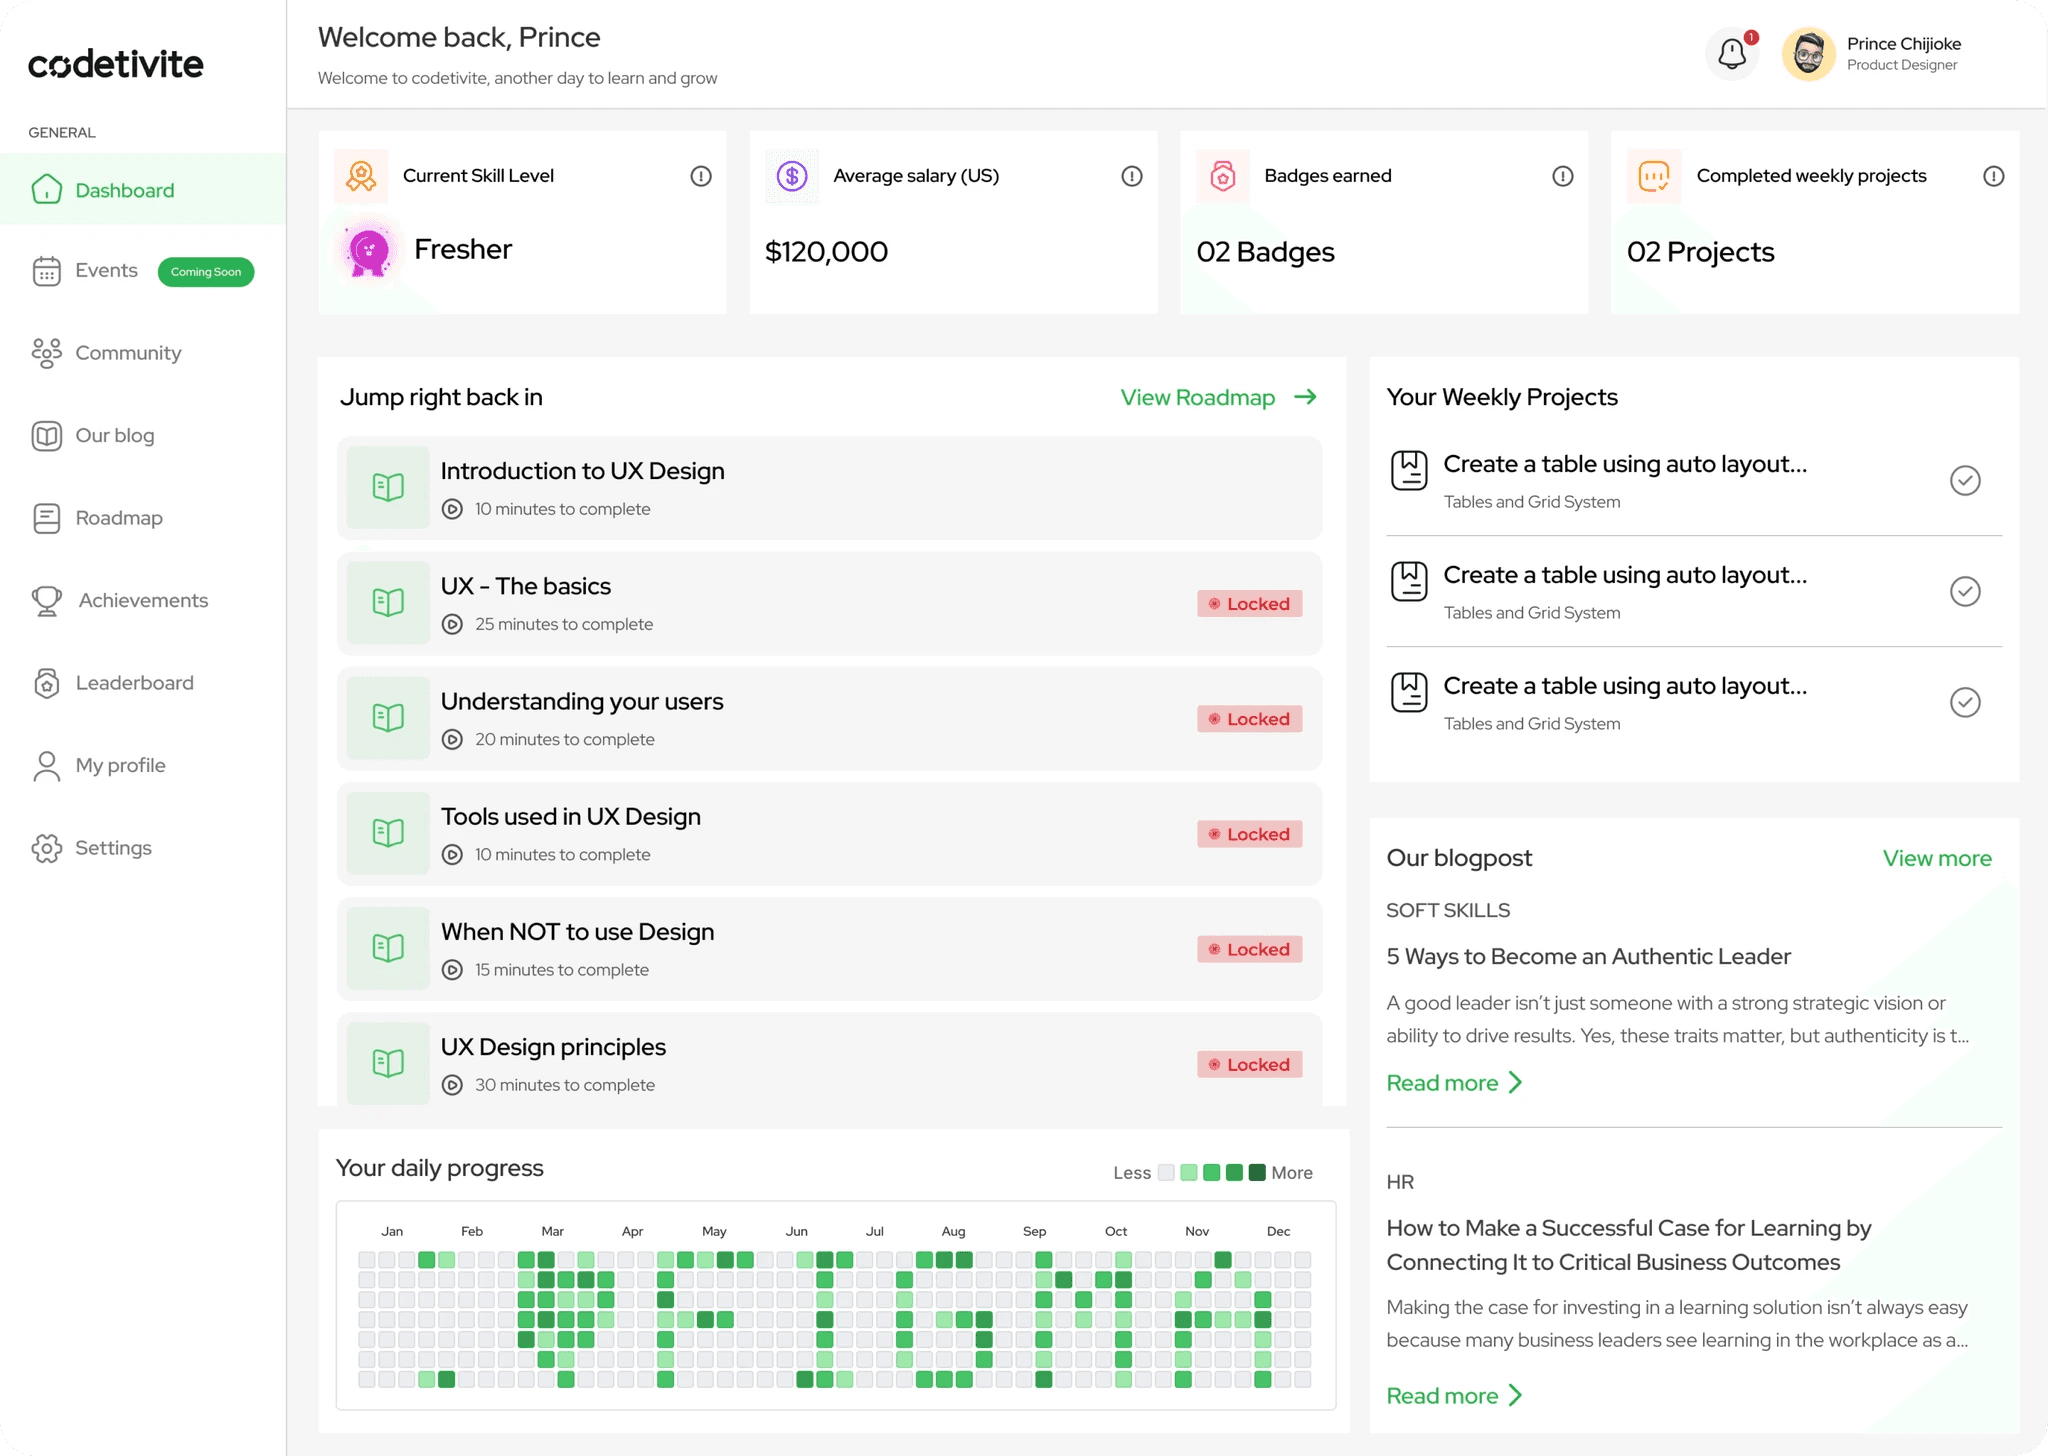
Task: Open Leaderboard in the sidebar
Action: [x=134, y=683]
